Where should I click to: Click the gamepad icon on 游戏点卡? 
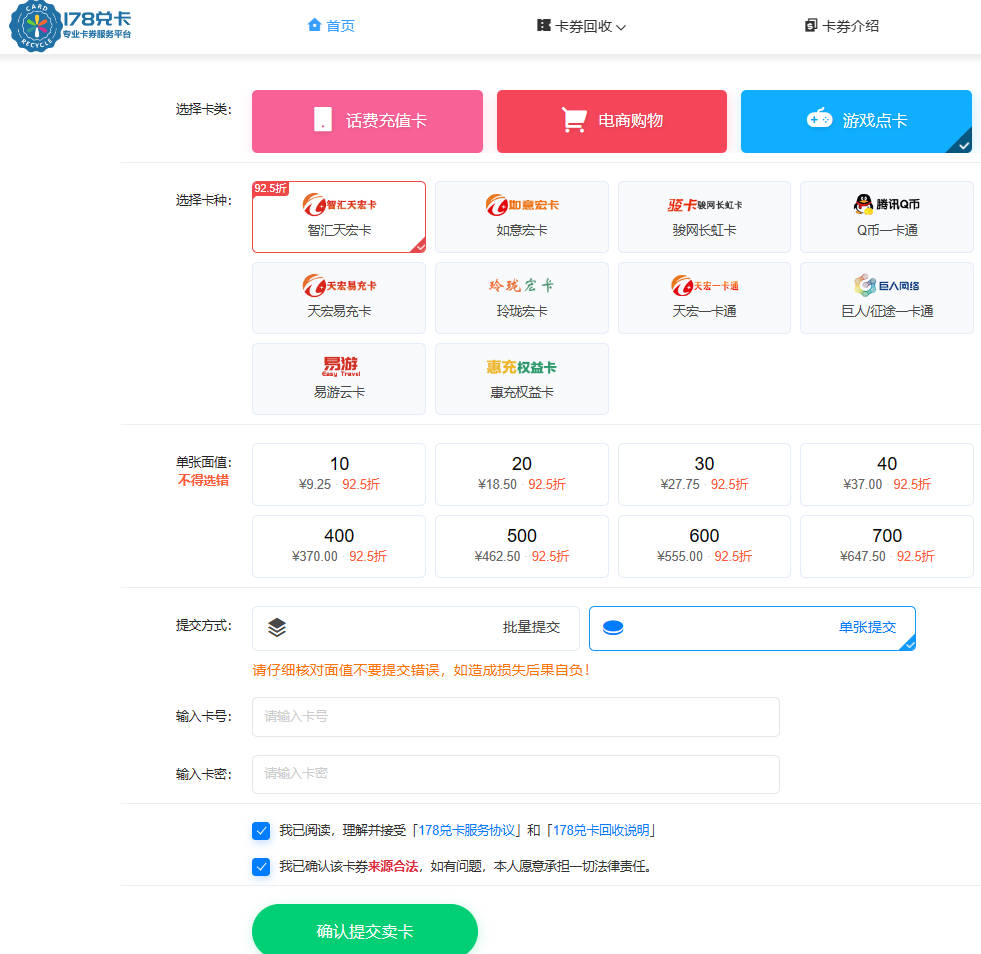click(x=819, y=118)
